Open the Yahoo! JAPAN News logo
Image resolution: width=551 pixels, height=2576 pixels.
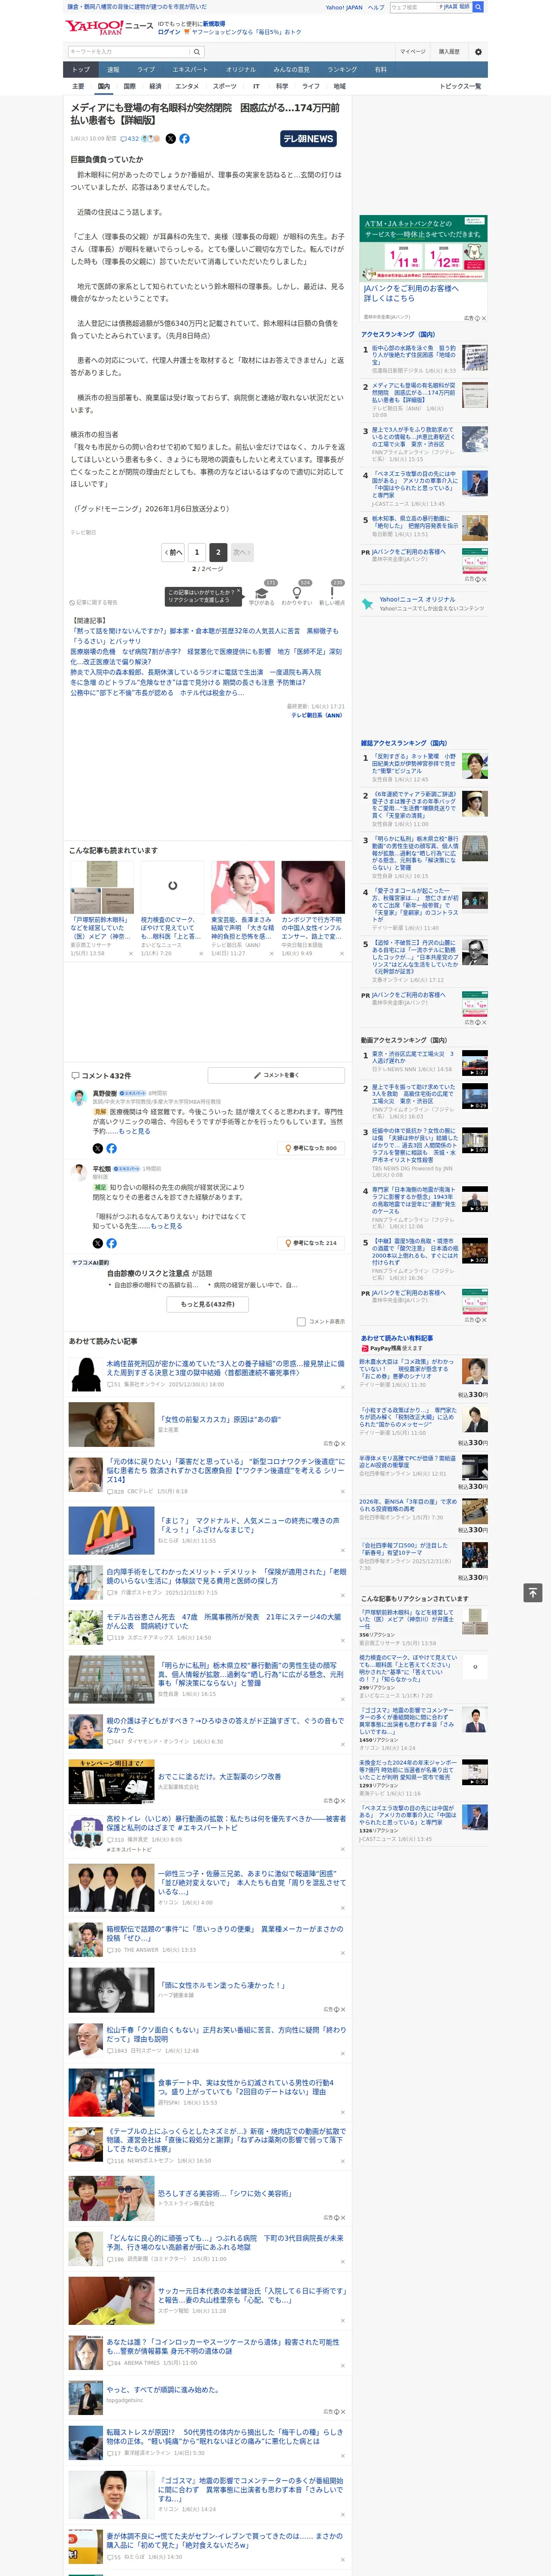tap(110, 27)
